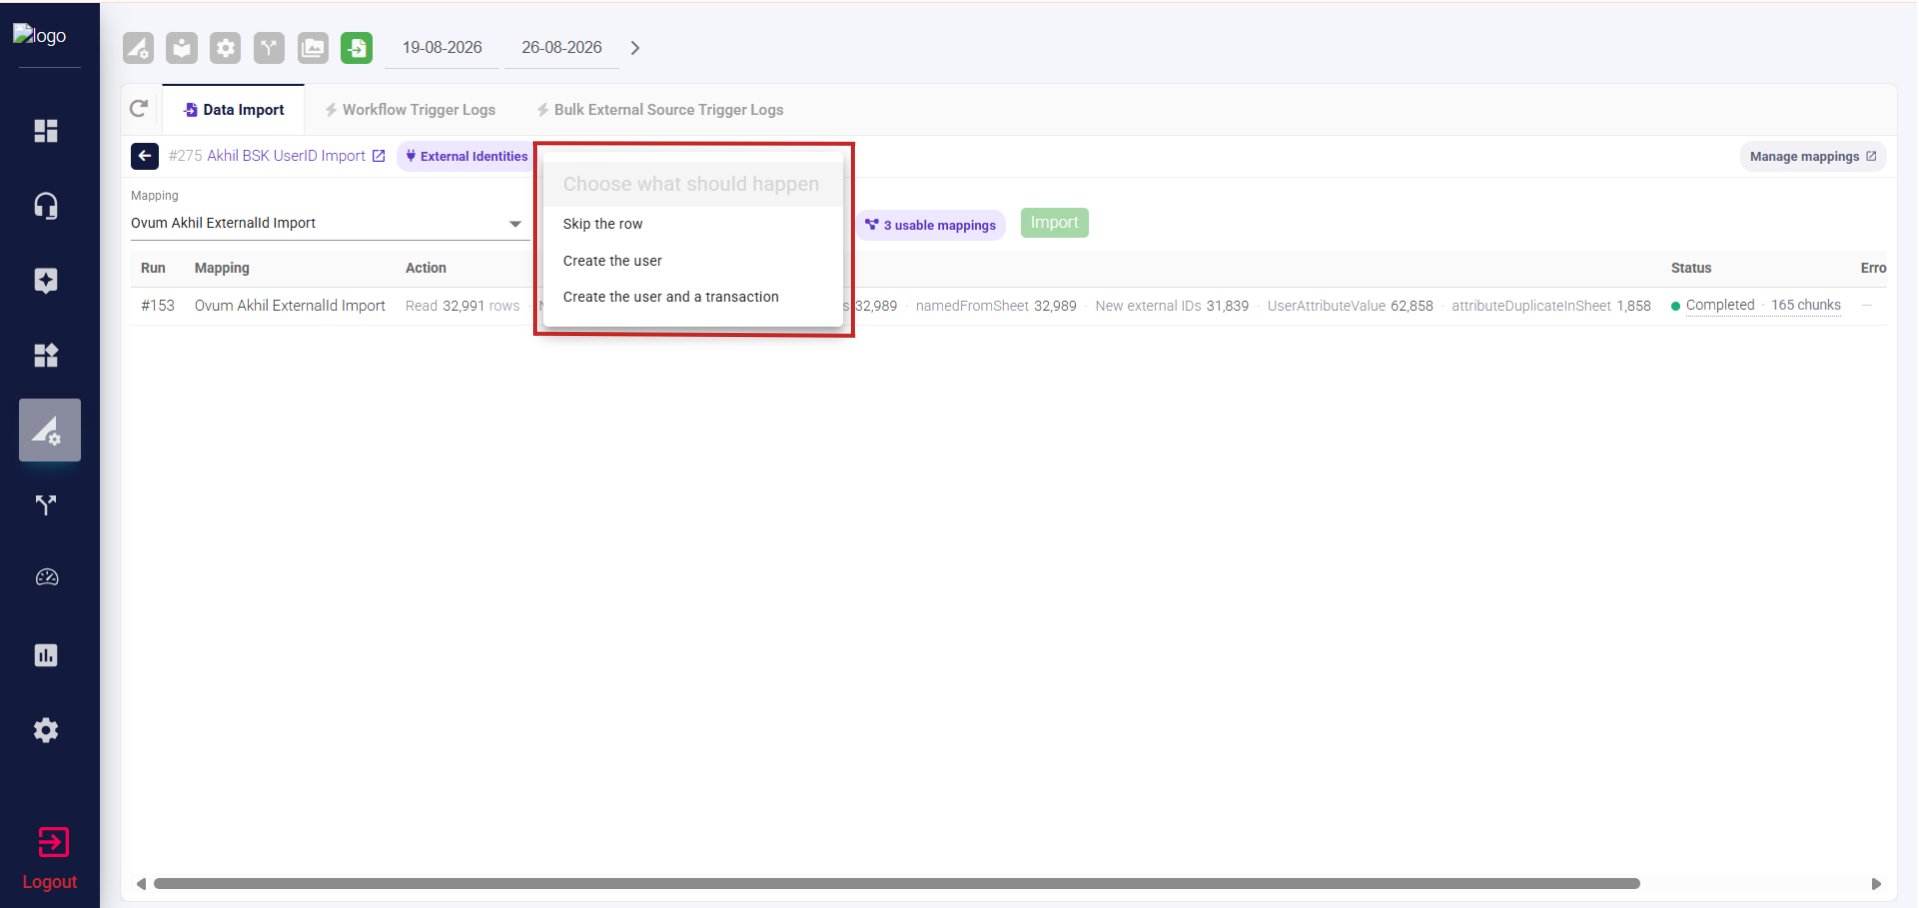Click the scrollbar left arrow
Viewport: 1919px width, 908px height.
[x=141, y=884]
